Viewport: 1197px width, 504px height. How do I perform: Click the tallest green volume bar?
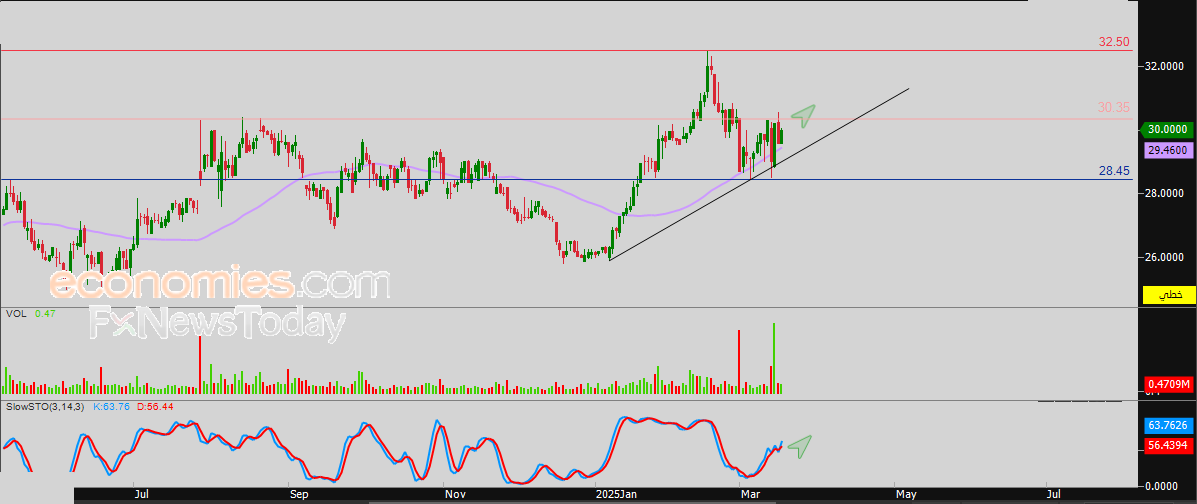[x=774, y=358]
